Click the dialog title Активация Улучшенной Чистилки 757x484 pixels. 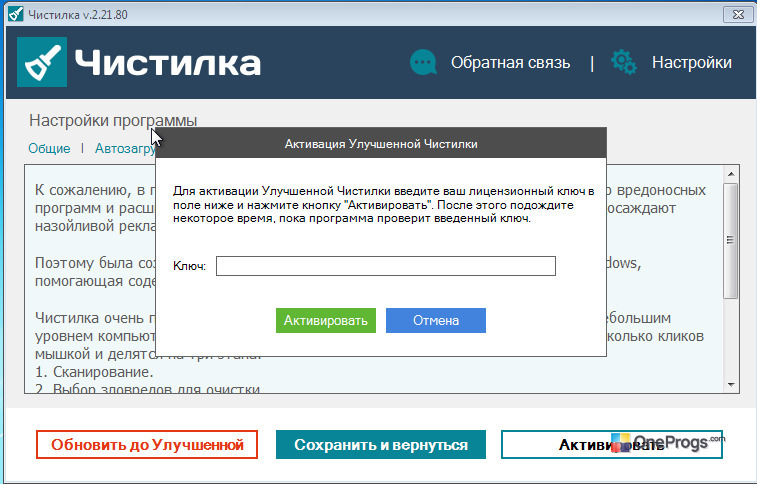pos(381,144)
